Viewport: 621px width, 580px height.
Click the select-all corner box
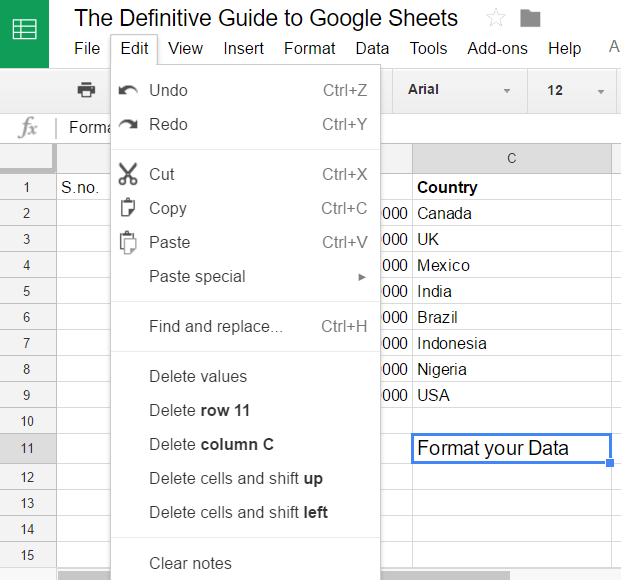[x=28, y=158]
